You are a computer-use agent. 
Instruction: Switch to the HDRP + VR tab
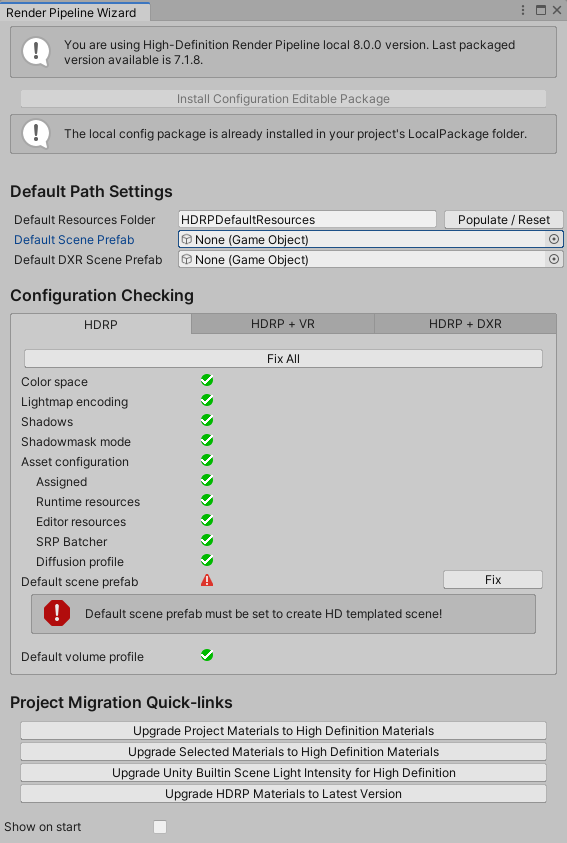click(x=283, y=324)
